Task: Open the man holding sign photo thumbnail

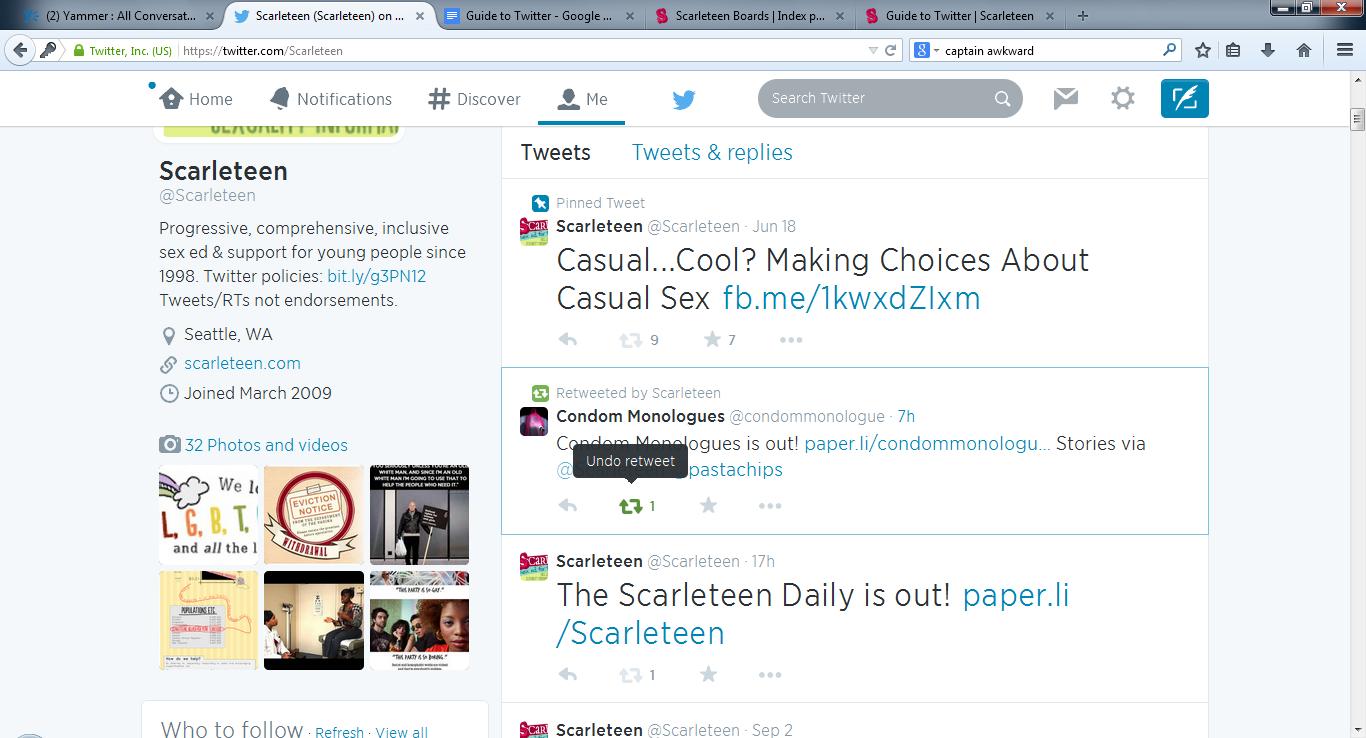Action: (x=419, y=515)
